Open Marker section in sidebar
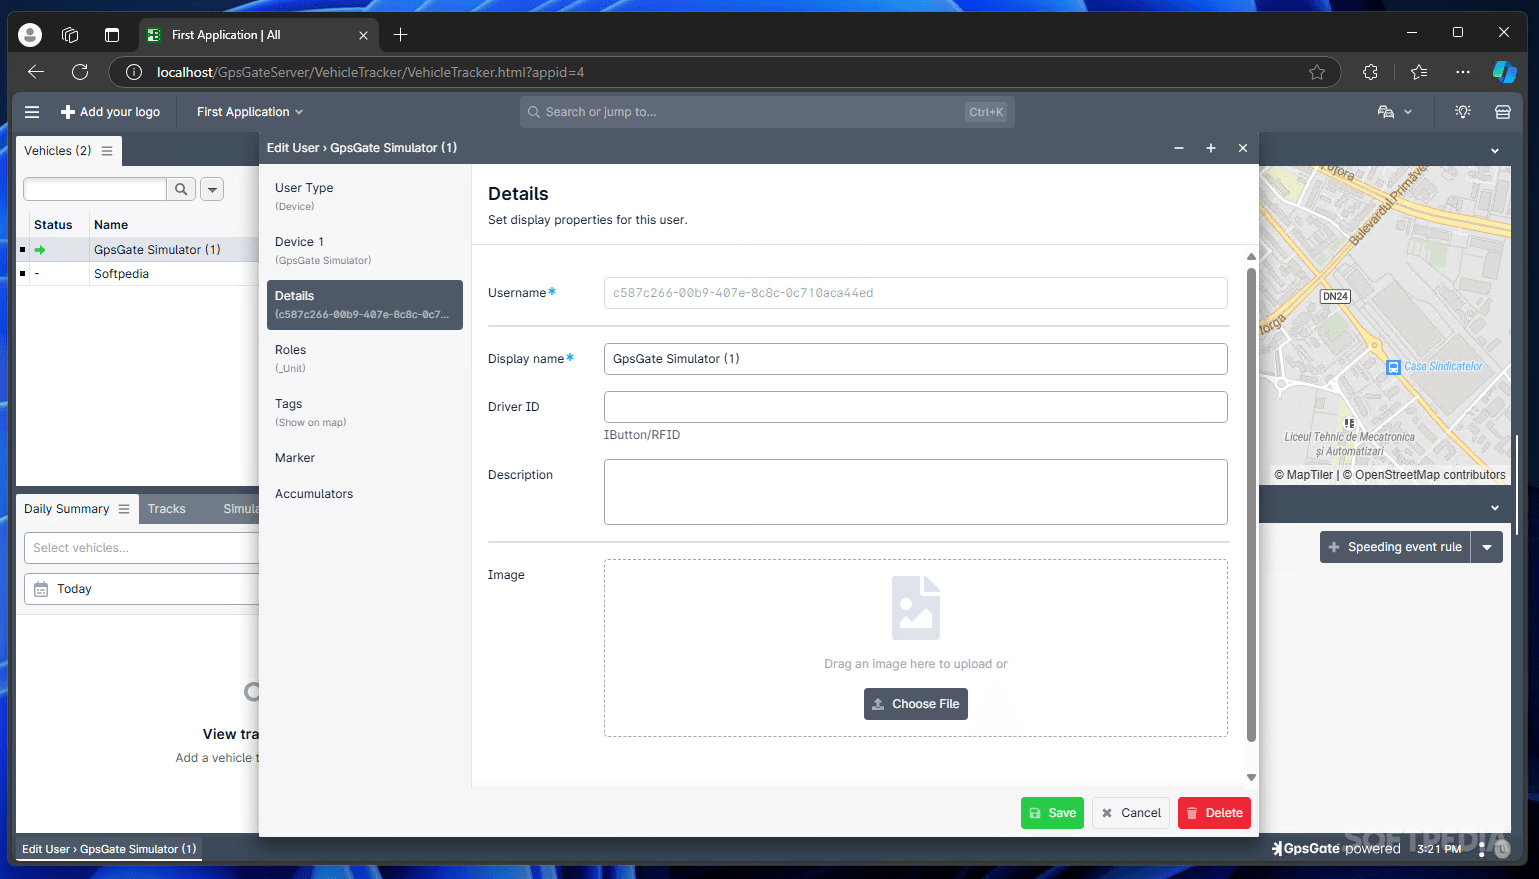Viewport: 1539px width, 879px height. [x=365, y=458]
